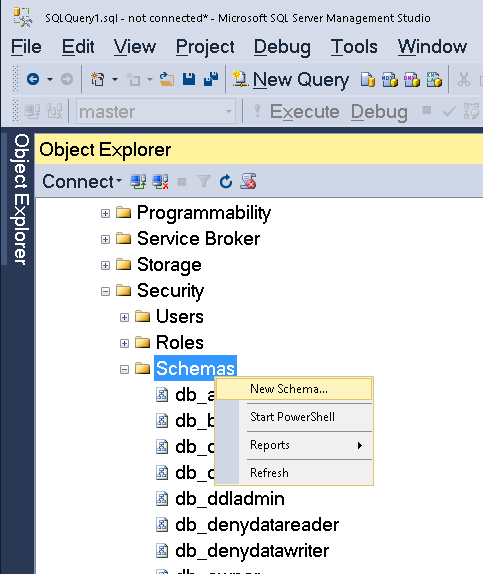
Task: Click the New Query button
Action: coord(290,80)
